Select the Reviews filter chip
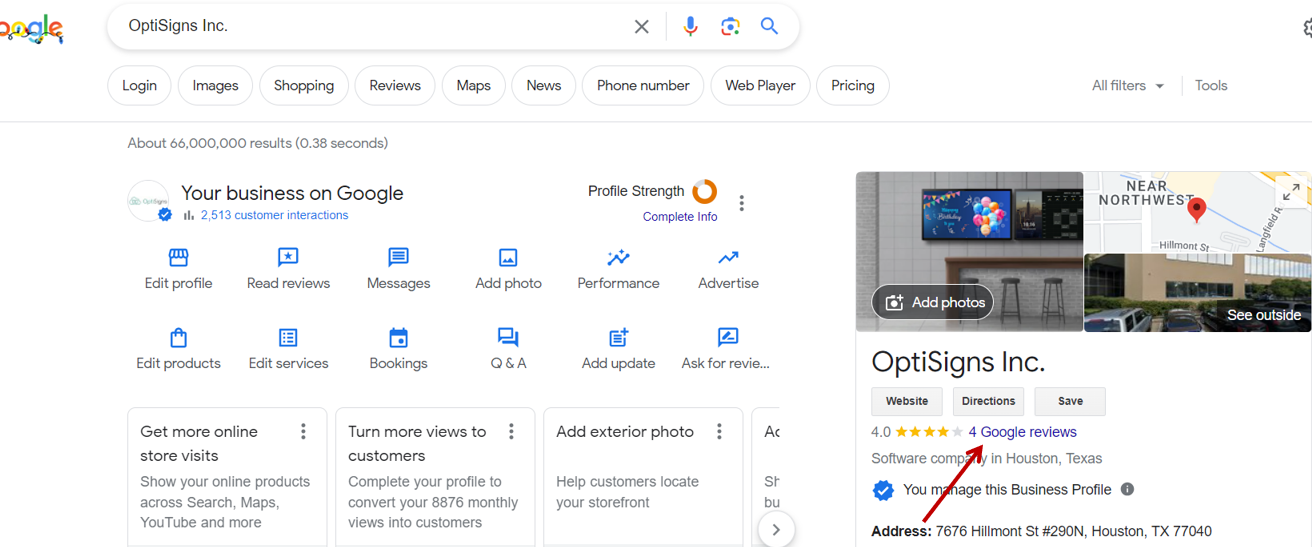This screenshot has width=1312, height=547. [395, 86]
